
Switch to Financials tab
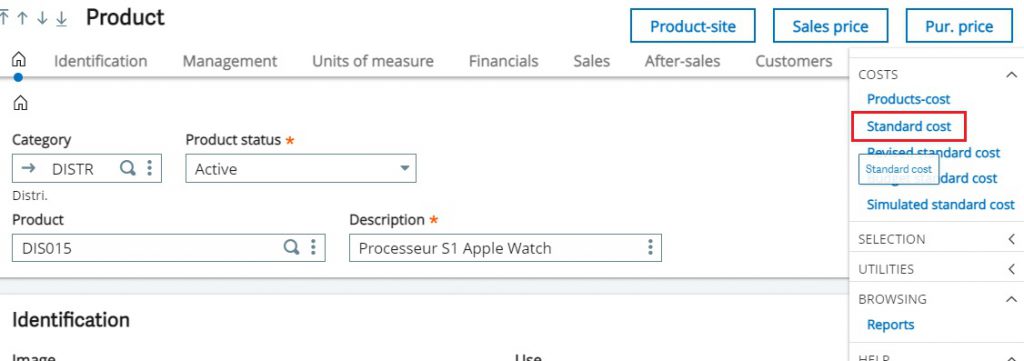(x=504, y=61)
